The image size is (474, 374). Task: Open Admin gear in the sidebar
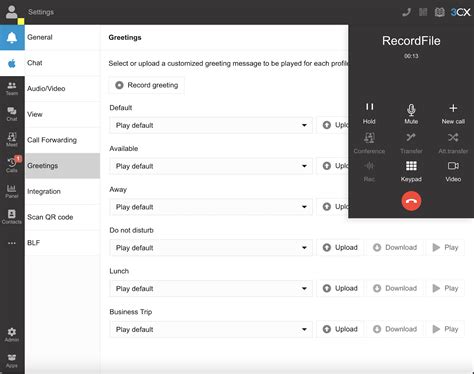point(12,335)
